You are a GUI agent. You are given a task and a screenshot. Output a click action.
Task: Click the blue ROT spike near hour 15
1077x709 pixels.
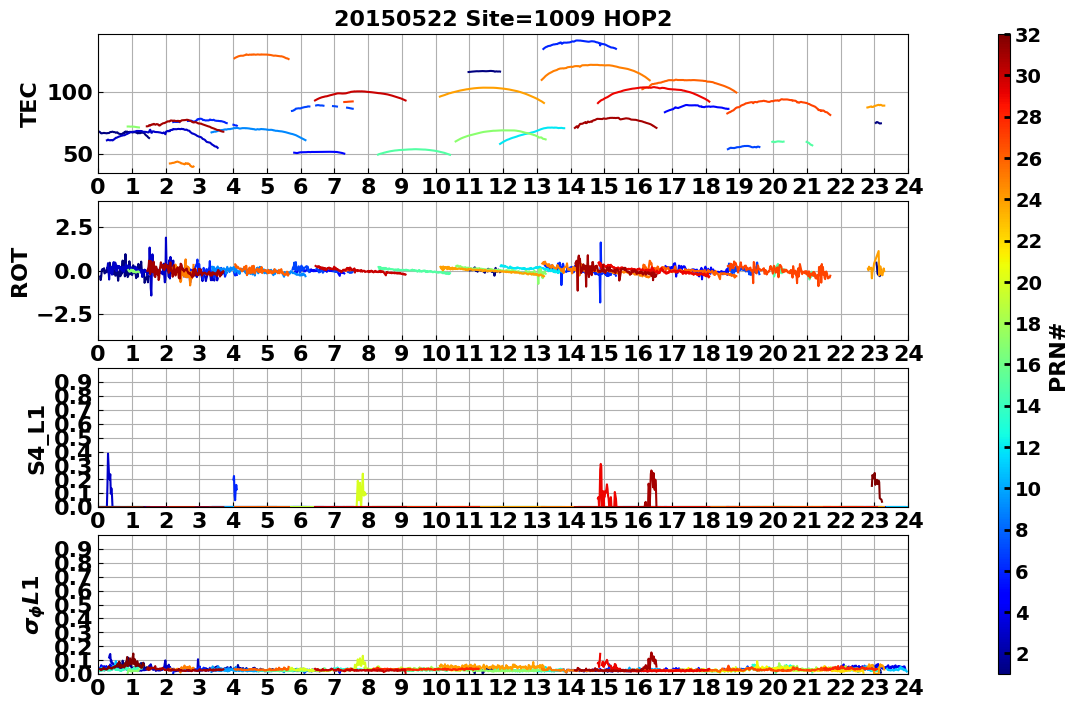[x=600, y=272]
